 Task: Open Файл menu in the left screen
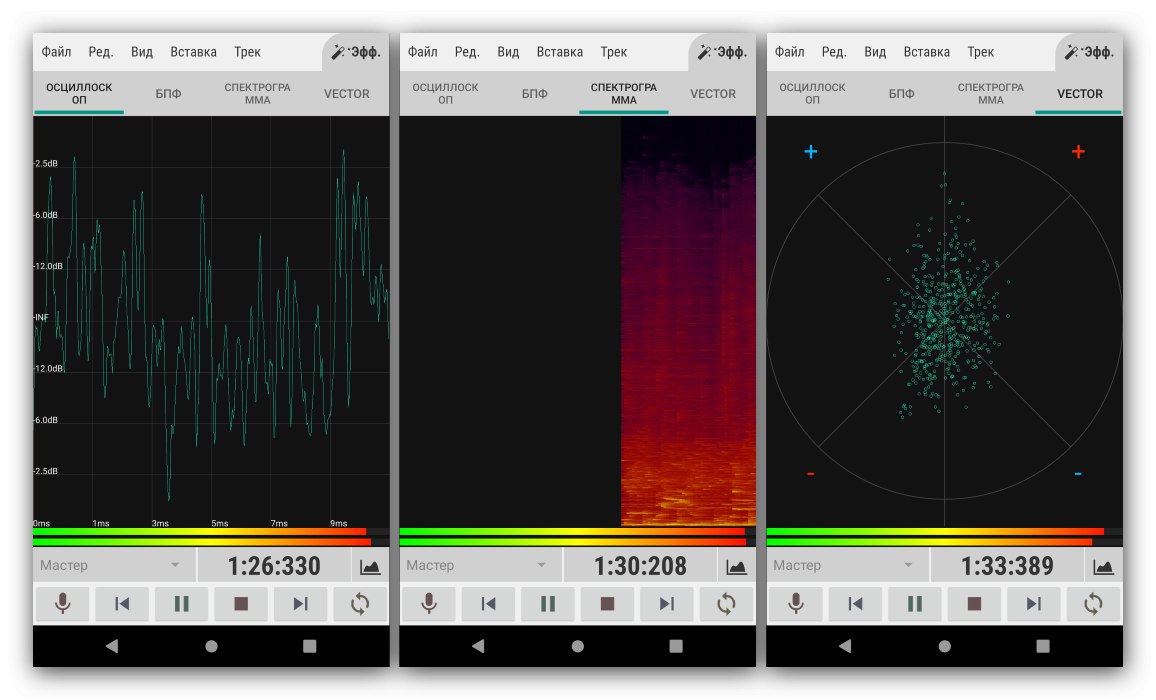click(x=56, y=52)
